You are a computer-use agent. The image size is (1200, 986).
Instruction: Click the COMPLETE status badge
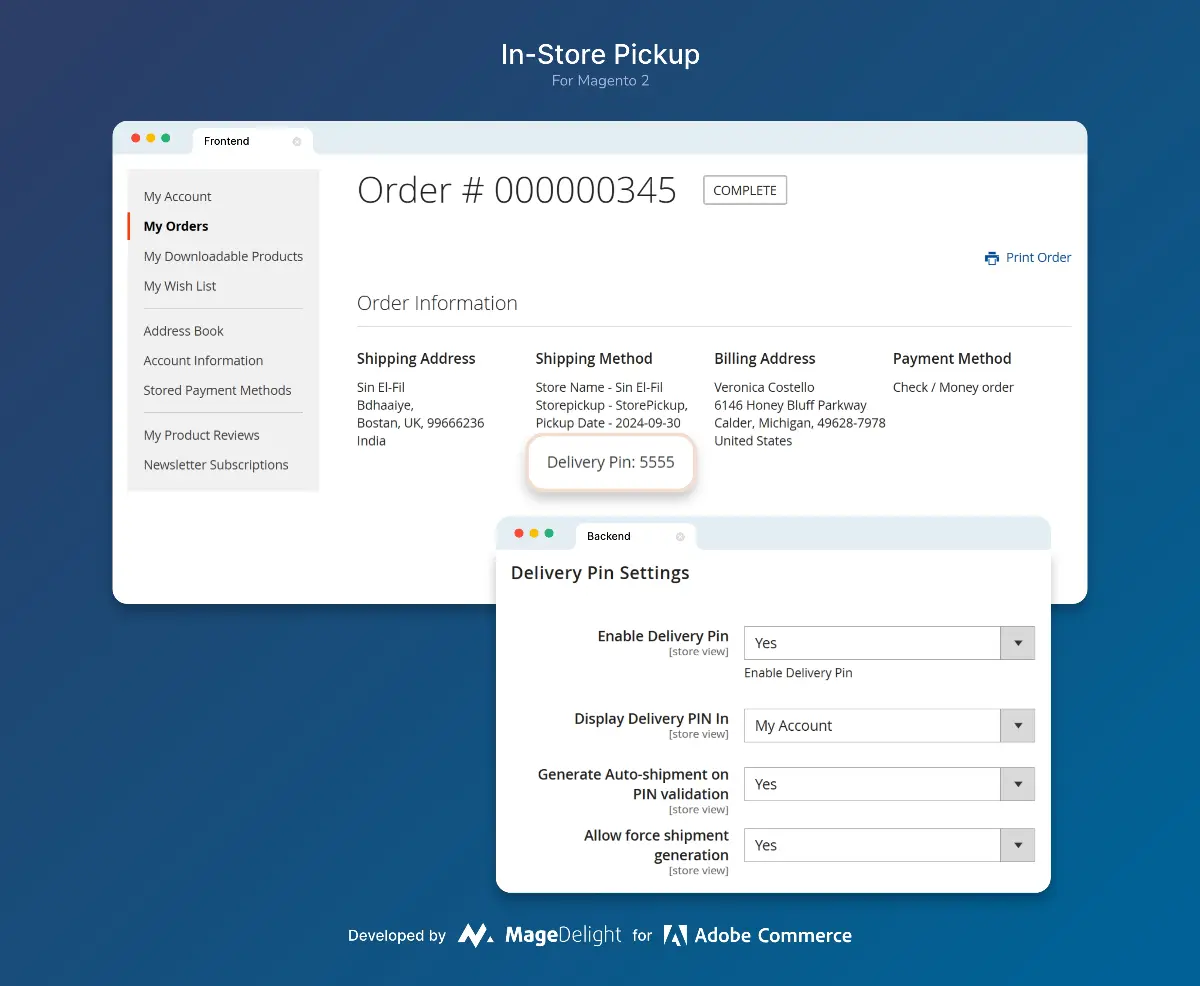(745, 190)
